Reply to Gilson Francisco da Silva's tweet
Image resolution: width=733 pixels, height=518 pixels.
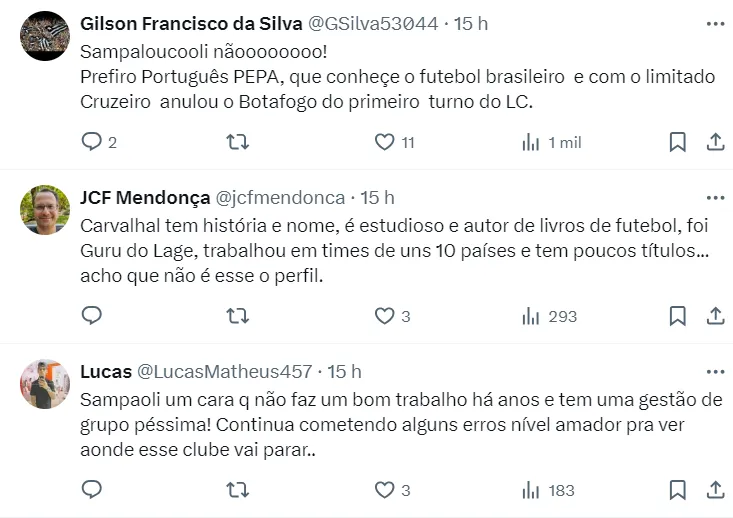coord(91,142)
